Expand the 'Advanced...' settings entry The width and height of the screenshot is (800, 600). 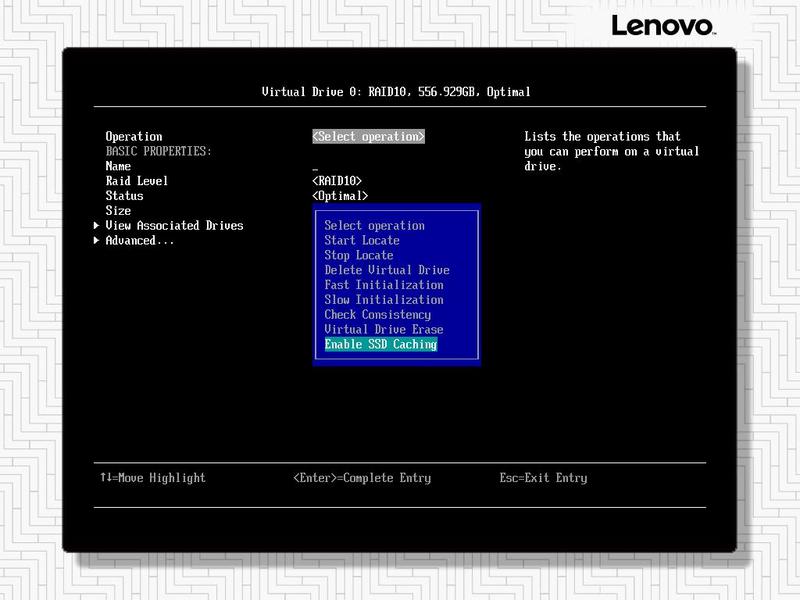(x=139, y=241)
